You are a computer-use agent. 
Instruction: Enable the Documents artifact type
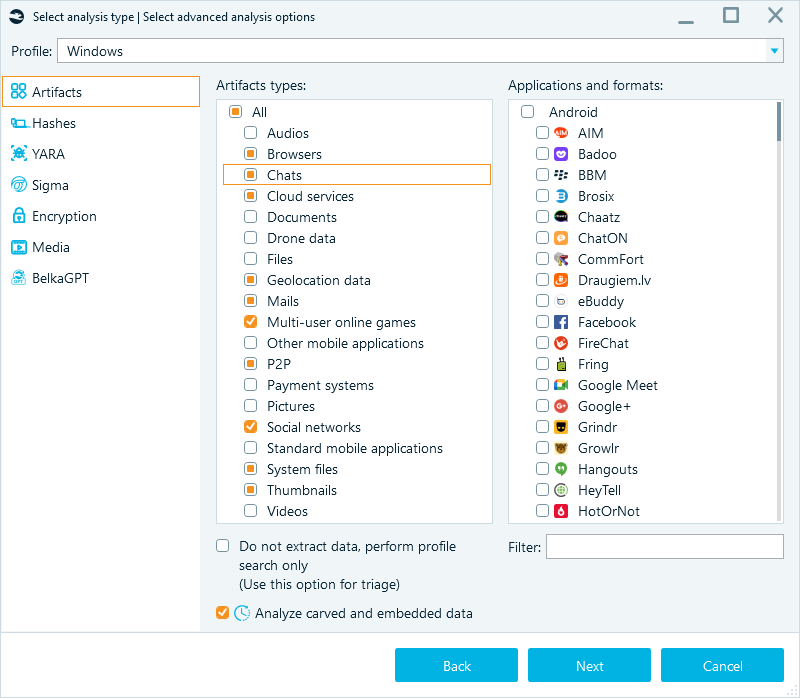249,217
